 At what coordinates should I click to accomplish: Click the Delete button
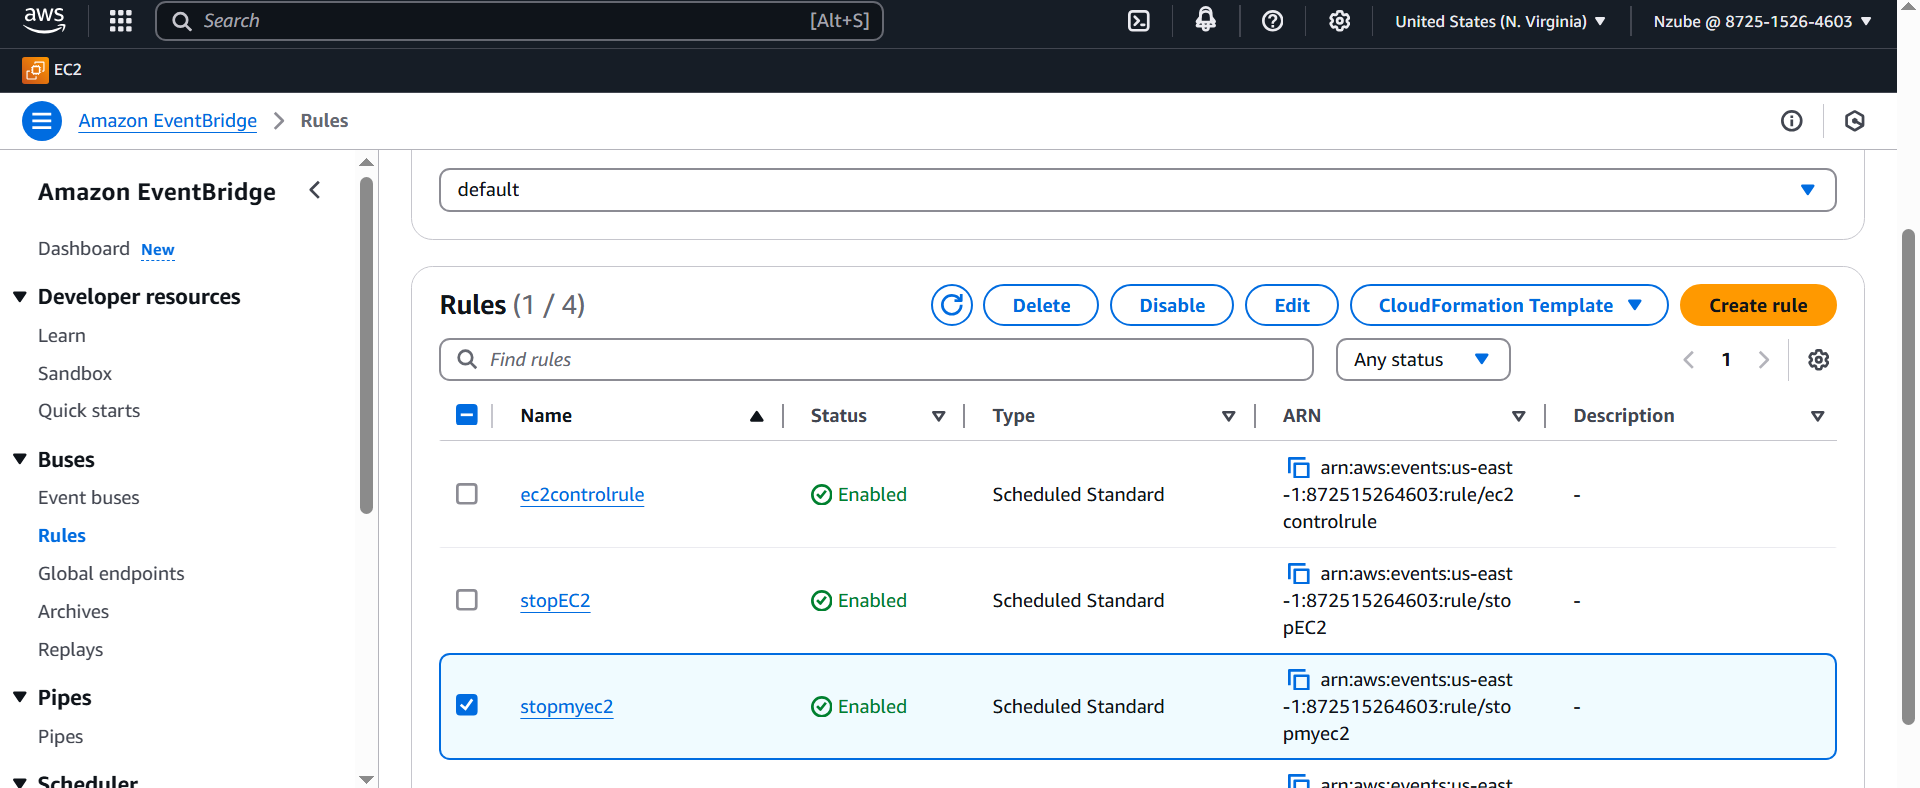coord(1041,305)
